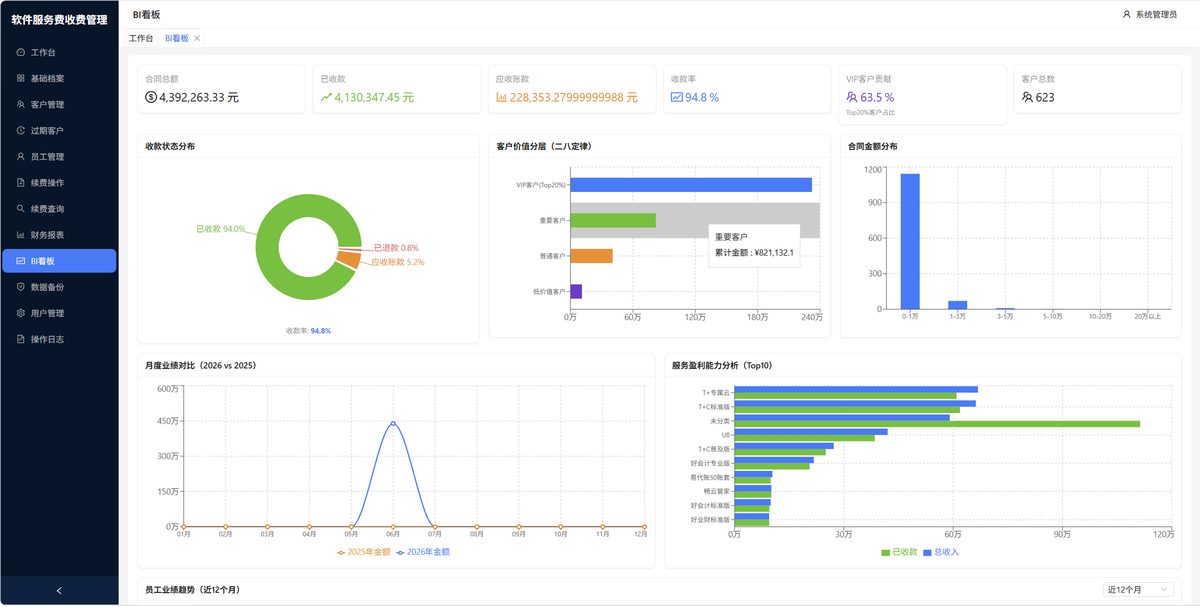Open 数据备份 shield icon entry

tap(21, 287)
